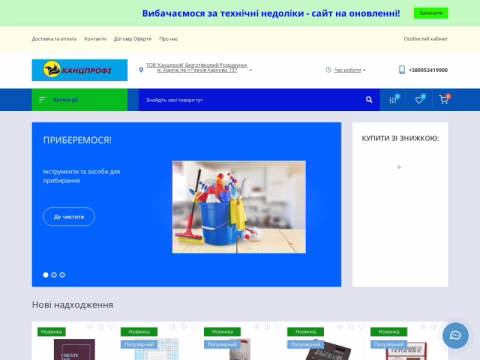Screen dimensions: 480x360
Task: Click Популярний badge on calculator product
Action: [x=305, y=344]
